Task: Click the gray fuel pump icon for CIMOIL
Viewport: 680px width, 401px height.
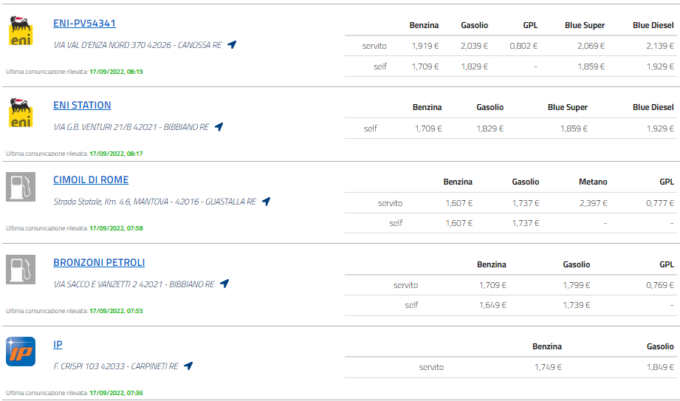Action: point(20,187)
